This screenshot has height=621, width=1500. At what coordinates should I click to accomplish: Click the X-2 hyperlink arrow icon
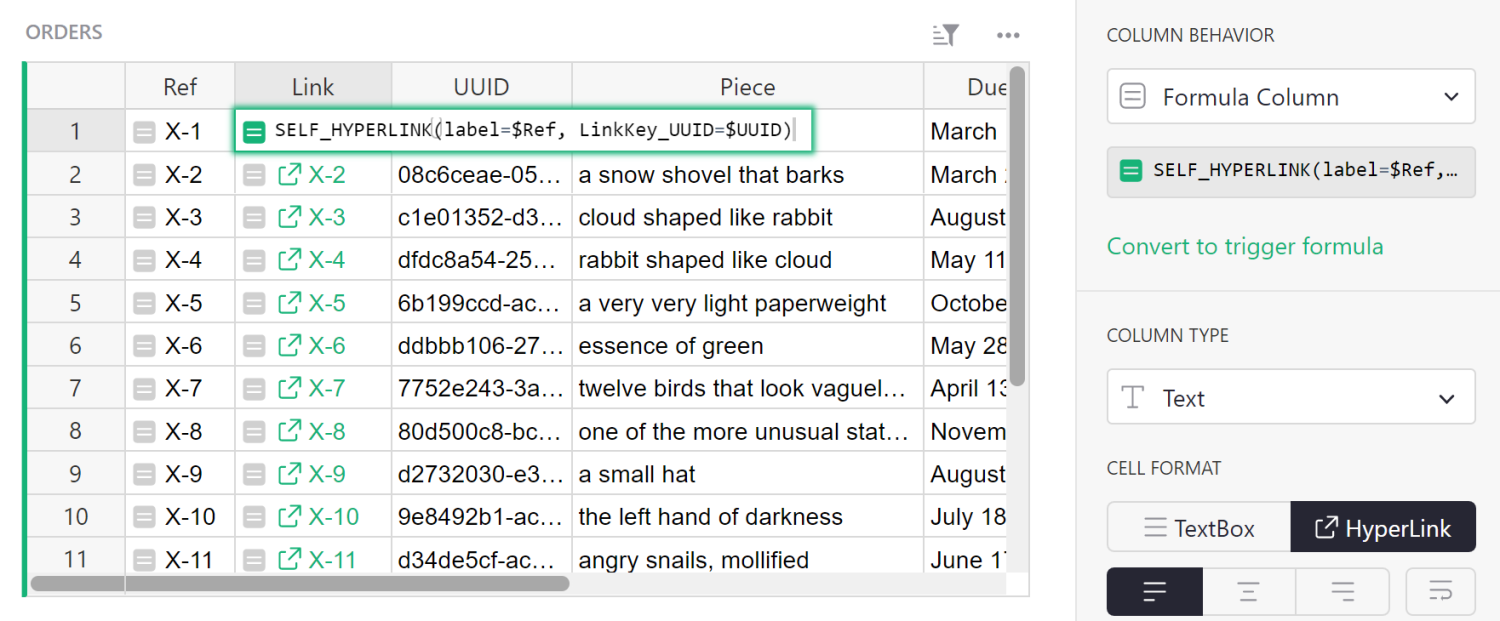289,175
